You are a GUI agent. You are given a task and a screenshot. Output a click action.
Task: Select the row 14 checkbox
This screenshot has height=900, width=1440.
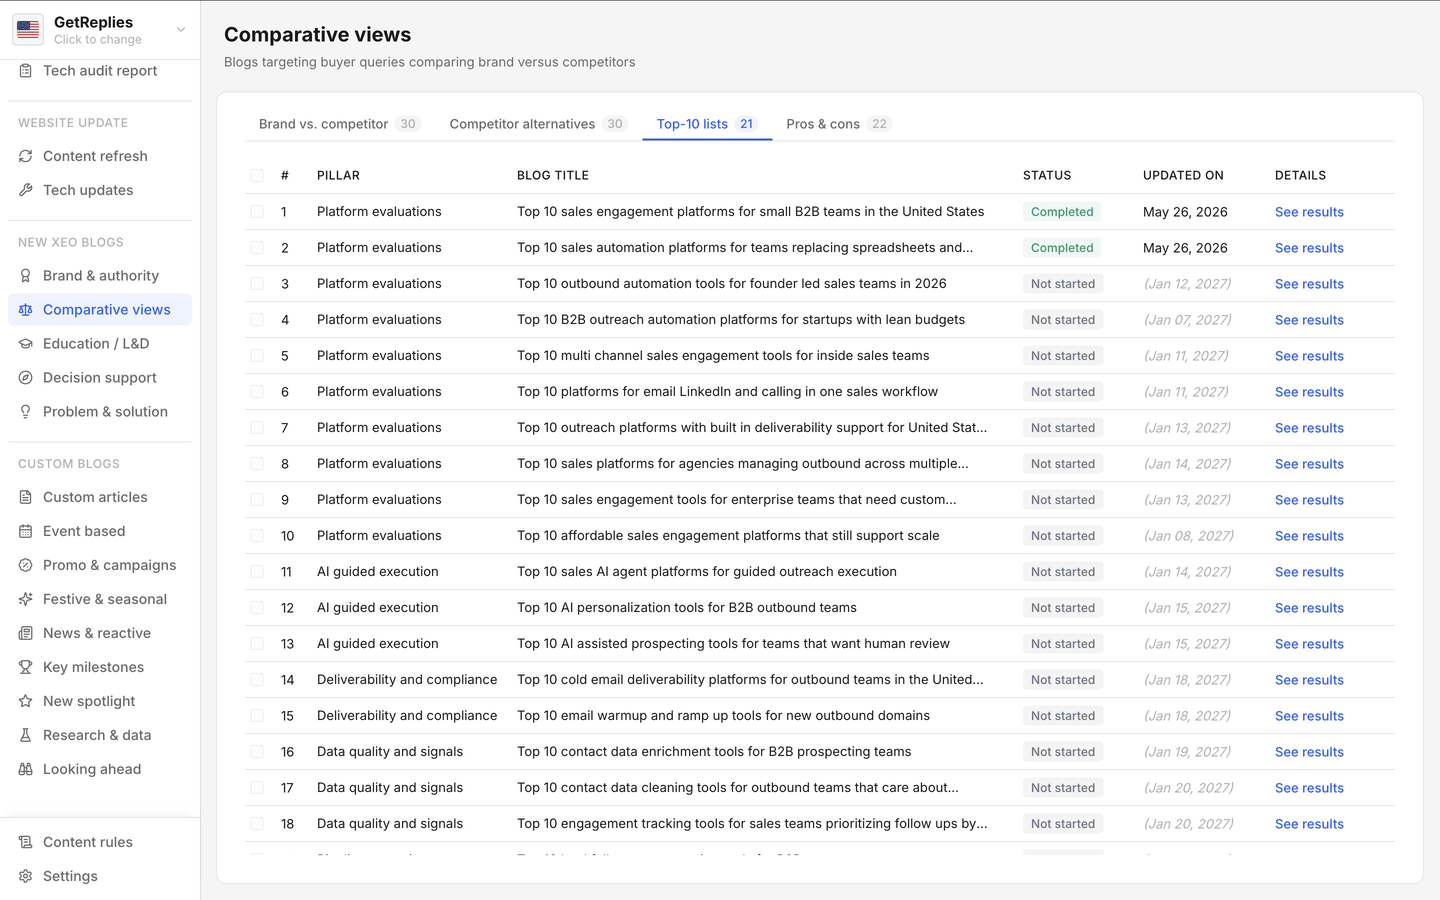tap(257, 680)
